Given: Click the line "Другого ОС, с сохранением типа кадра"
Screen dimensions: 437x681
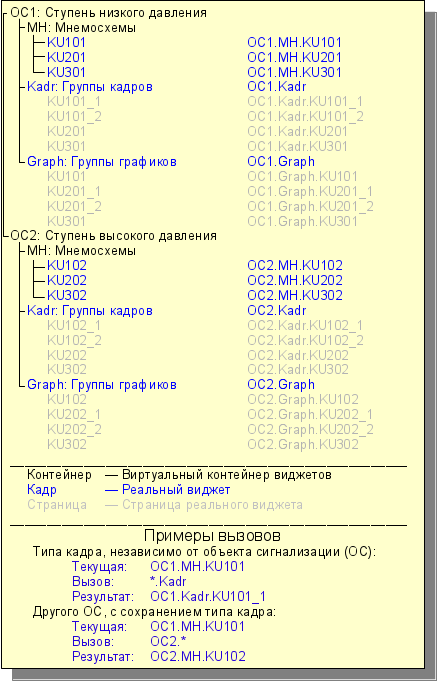Looking at the screenshot, I should click(154, 612).
